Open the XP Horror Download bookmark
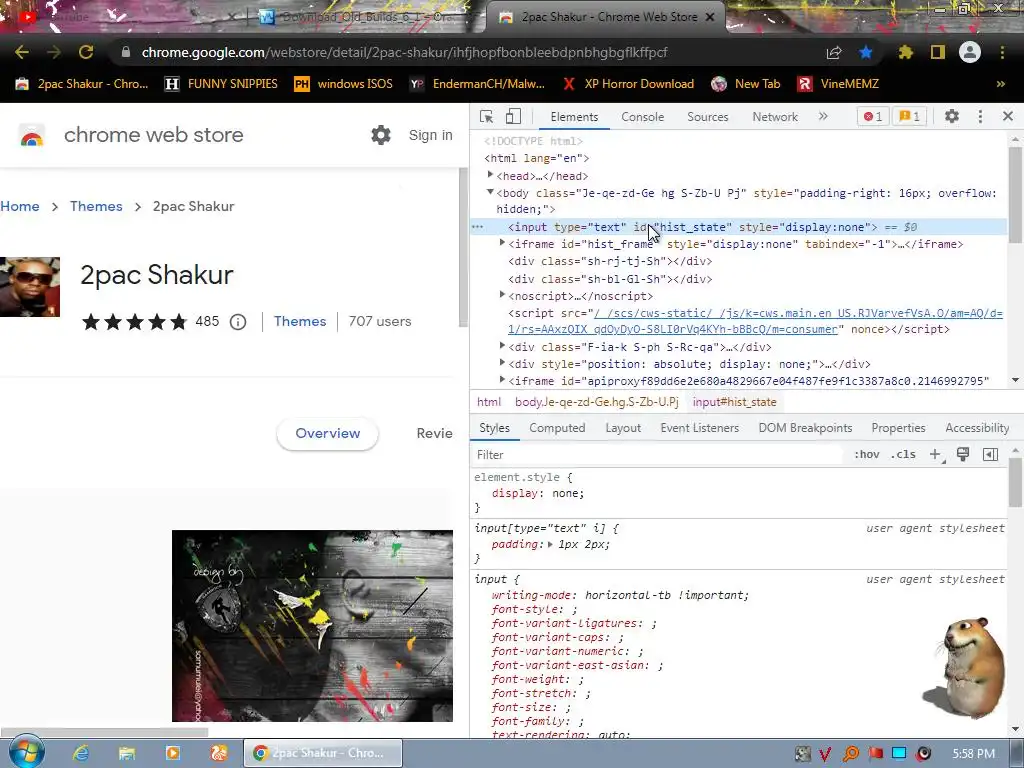The height and width of the screenshot is (768, 1024). [x=628, y=84]
